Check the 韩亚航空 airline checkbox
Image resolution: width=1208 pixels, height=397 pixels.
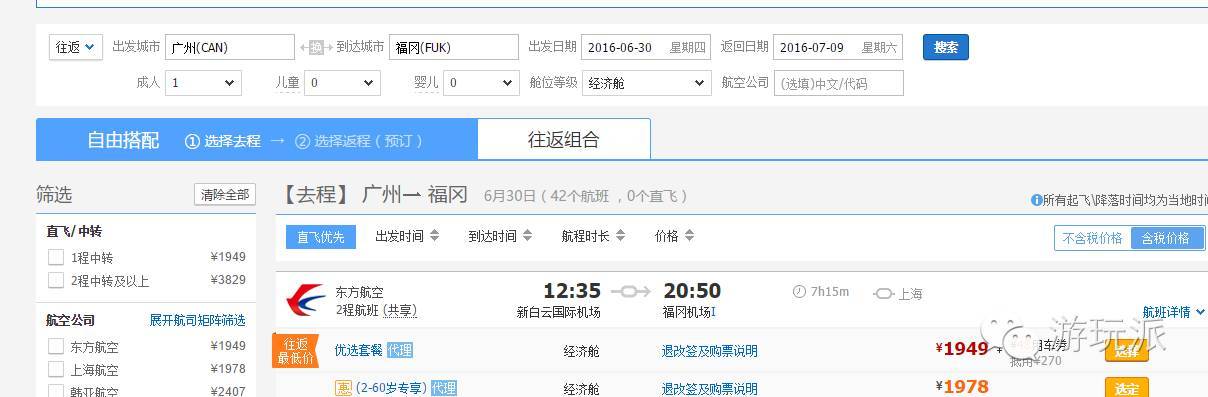(56, 391)
